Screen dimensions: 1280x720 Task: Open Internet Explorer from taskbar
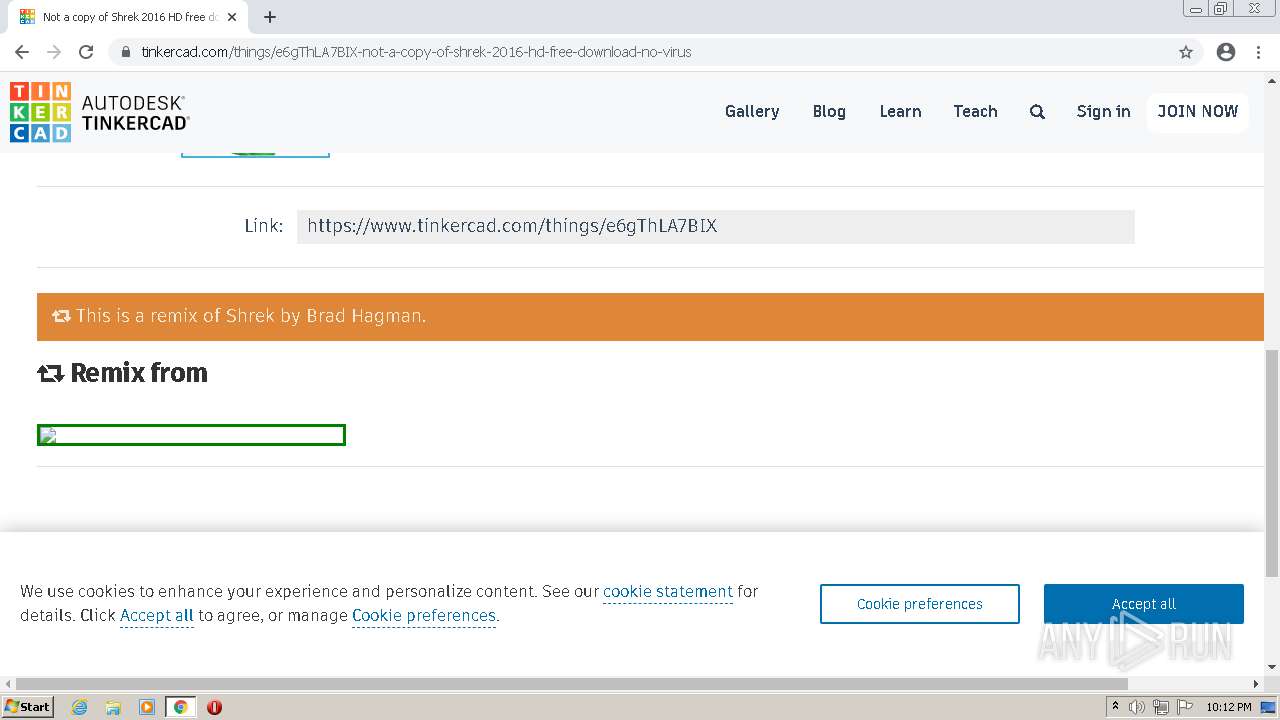pyautogui.click(x=79, y=707)
